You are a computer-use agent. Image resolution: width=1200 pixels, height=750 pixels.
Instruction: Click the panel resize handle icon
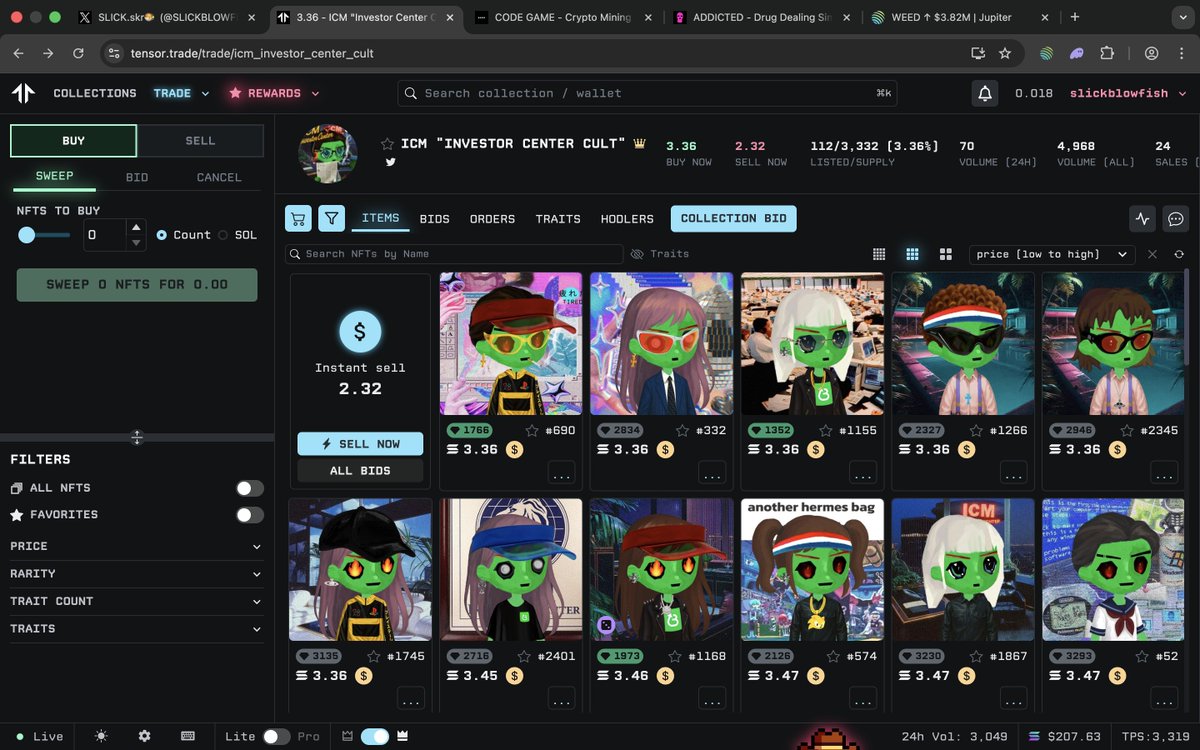137,437
